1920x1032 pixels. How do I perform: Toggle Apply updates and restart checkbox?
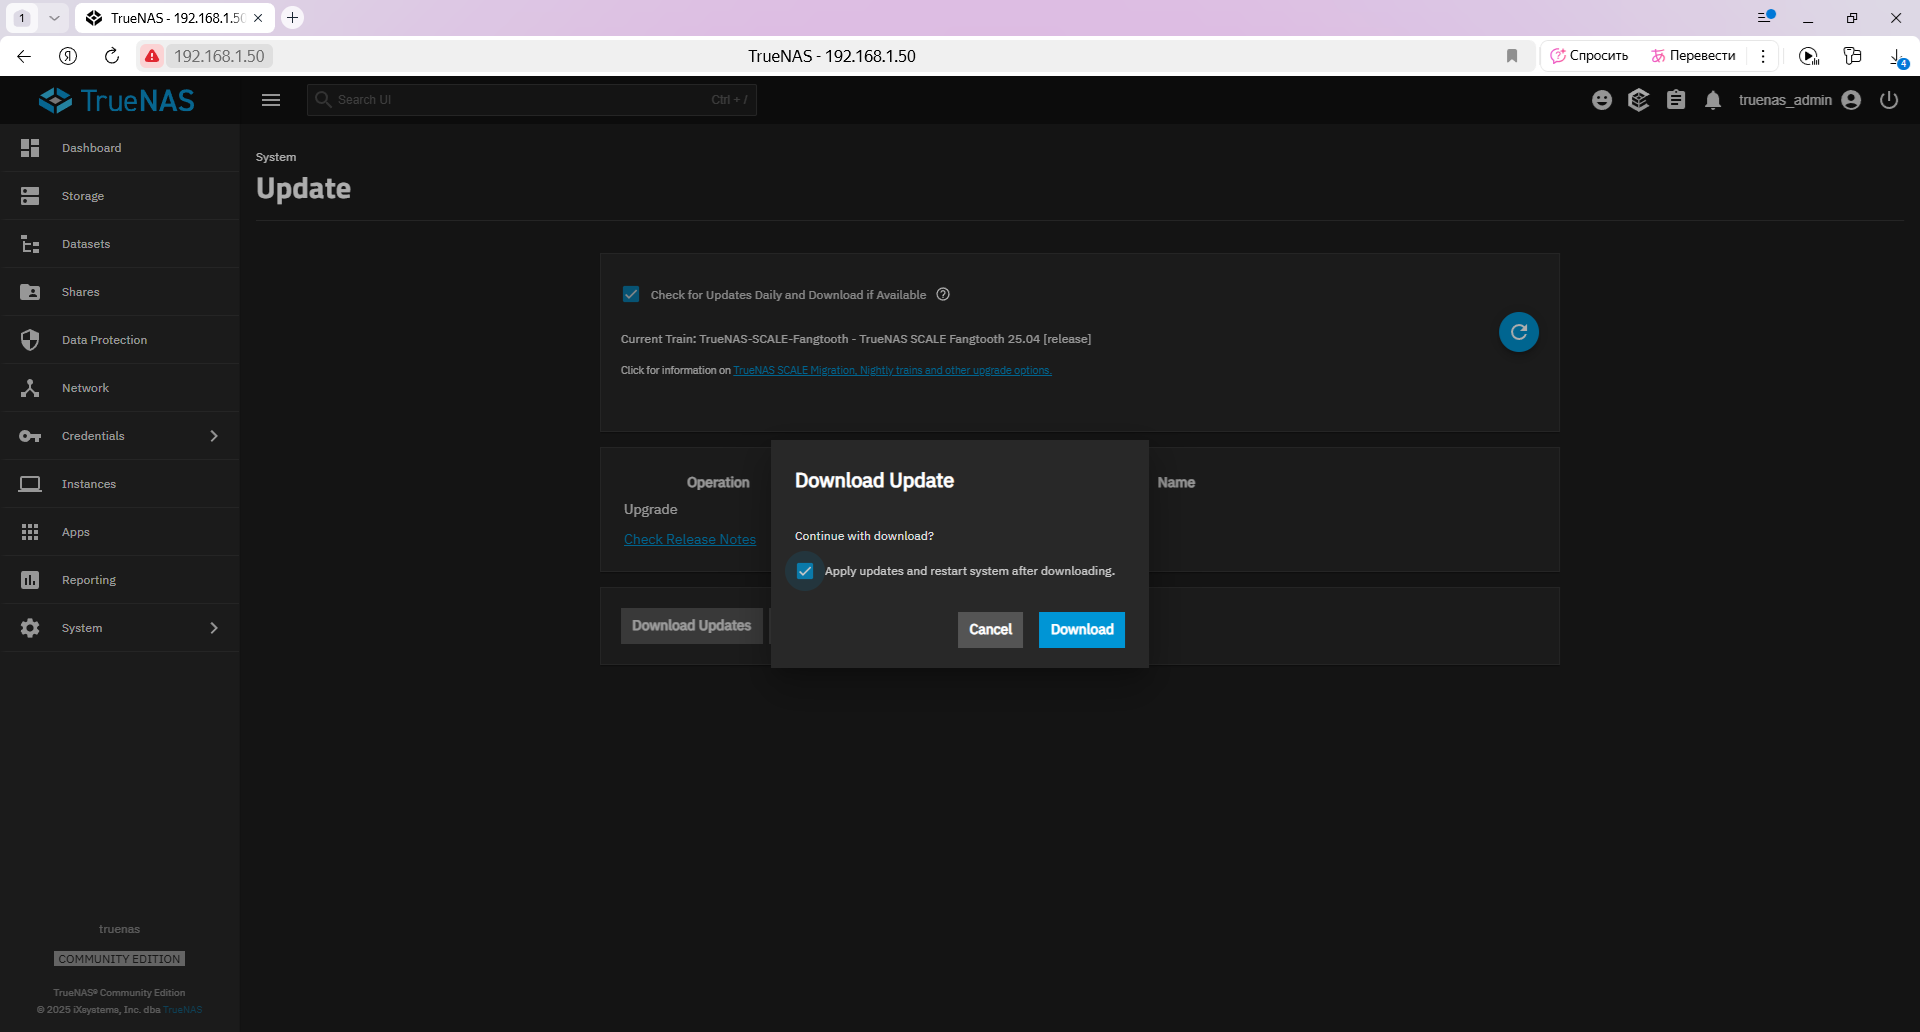[805, 571]
